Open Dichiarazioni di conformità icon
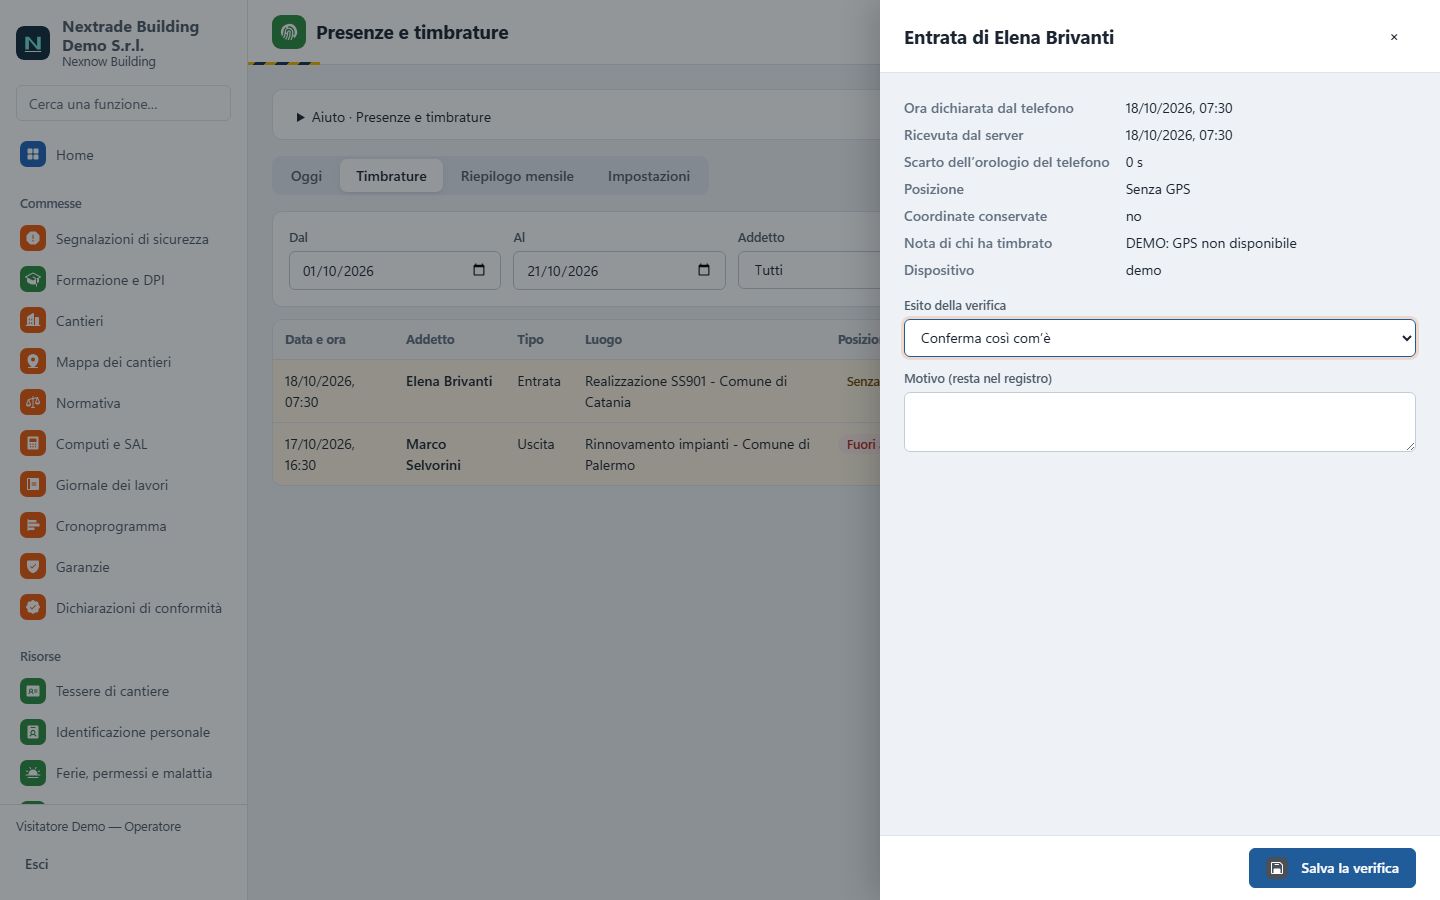Viewport: 1440px width, 900px height. click(33, 608)
